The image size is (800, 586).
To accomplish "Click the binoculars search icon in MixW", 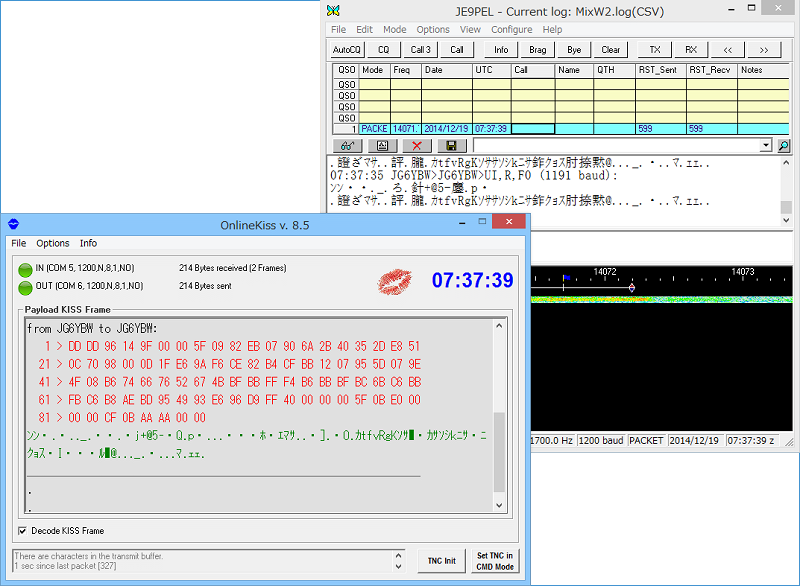I will [x=347, y=146].
